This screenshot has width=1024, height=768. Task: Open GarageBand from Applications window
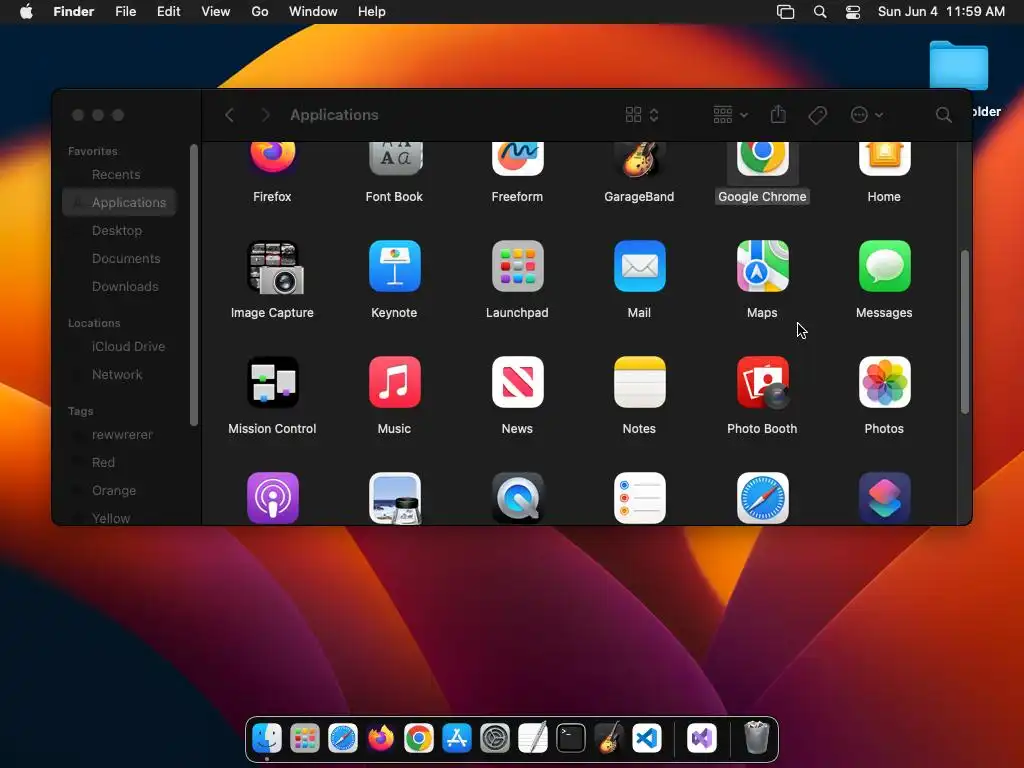(639, 159)
